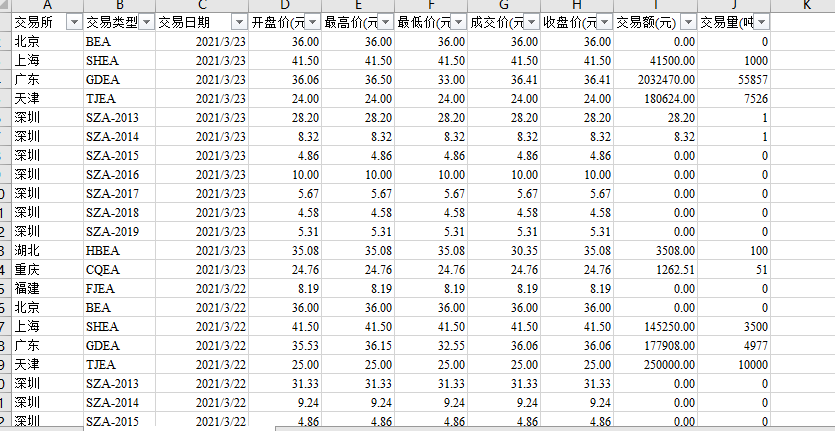The width and height of the screenshot is (835, 431).
Task: Select the SZA-2016 cell dated 2021/3/23
Action: 119,175
